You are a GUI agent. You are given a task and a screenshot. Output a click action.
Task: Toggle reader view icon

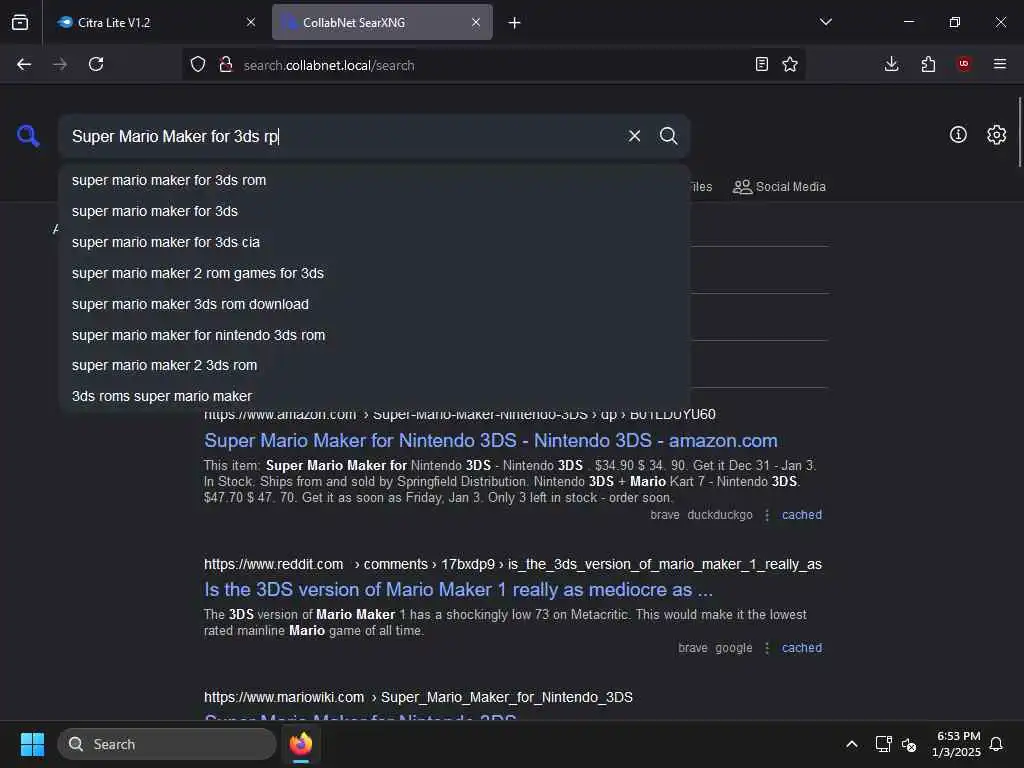pyautogui.click(x=761, y=64)
